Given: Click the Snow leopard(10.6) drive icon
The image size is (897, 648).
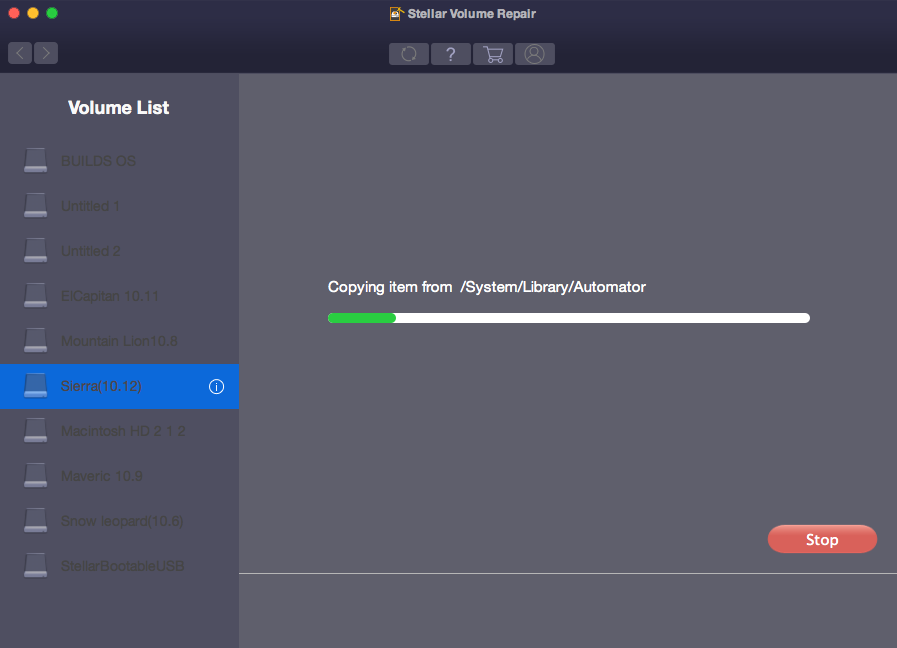Looking at the screenshot, I should click(x=35, y=520).
